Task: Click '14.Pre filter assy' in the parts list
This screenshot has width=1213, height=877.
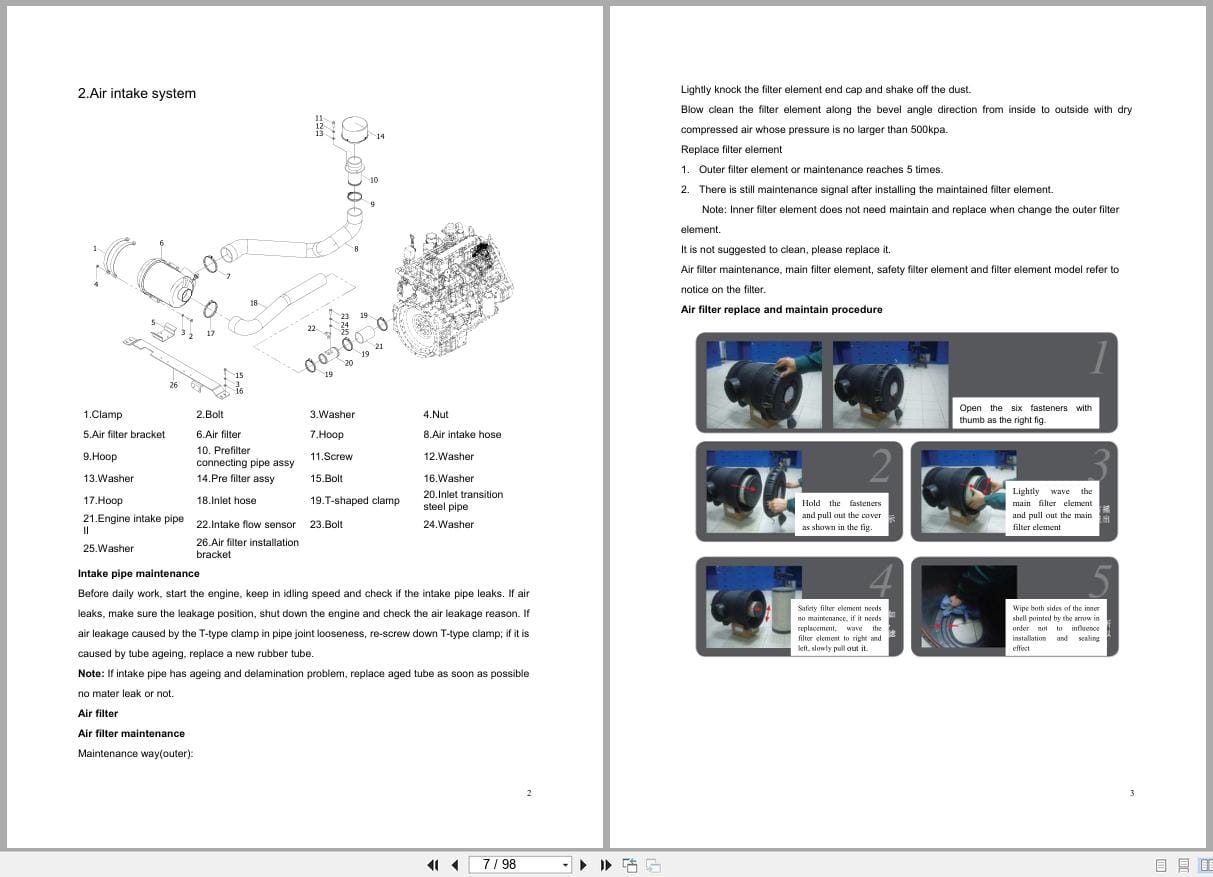Action: pyautogui.click(x=235, y=479)
